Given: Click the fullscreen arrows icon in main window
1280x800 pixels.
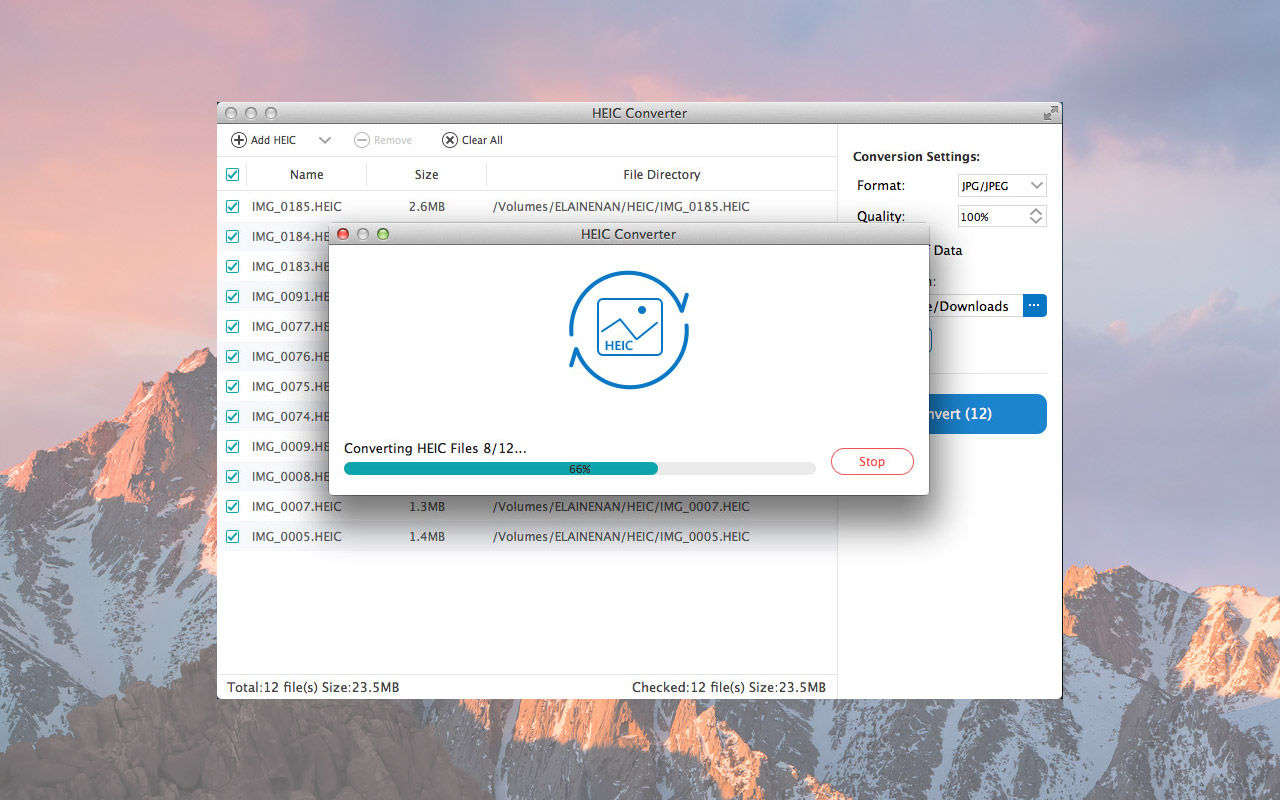Looking at the screenshot, I should pos(1050,113).
